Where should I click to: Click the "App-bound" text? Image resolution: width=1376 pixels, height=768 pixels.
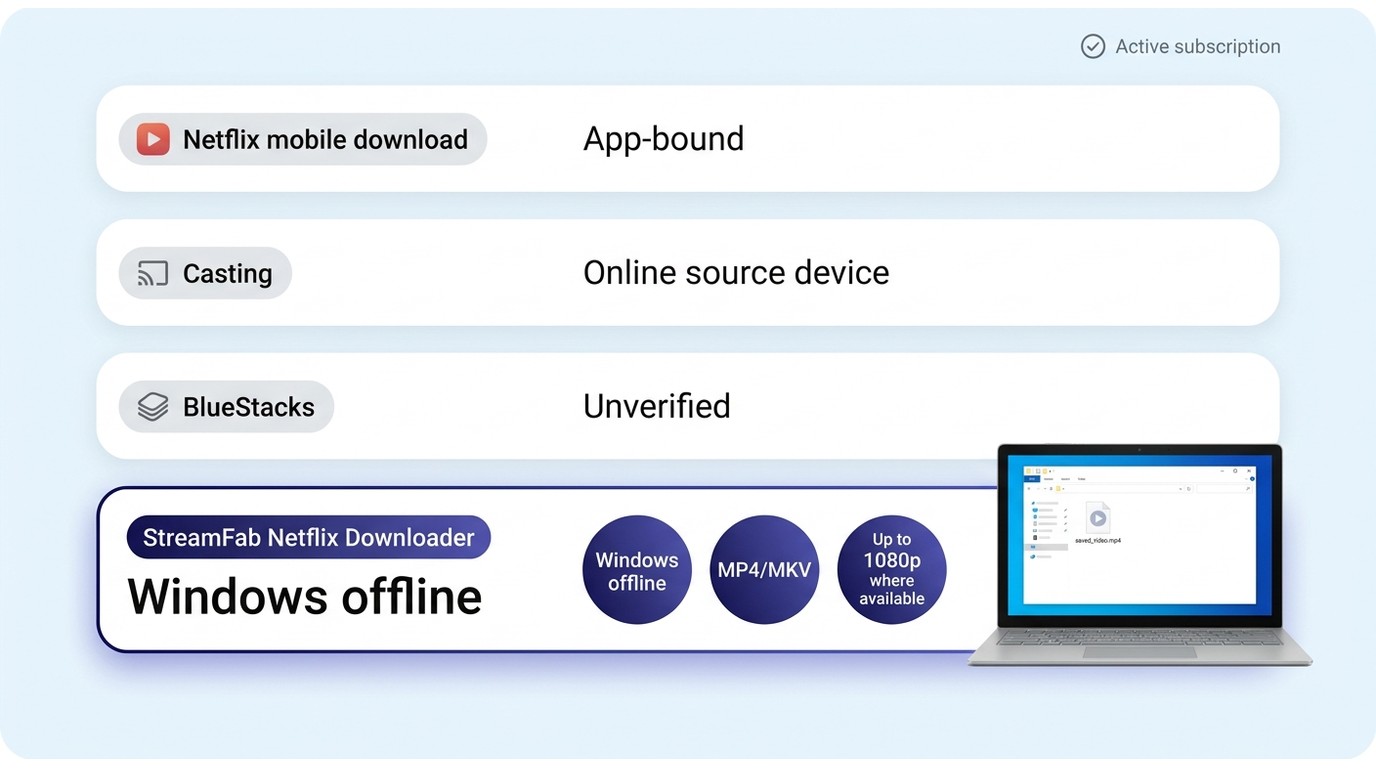664,139
